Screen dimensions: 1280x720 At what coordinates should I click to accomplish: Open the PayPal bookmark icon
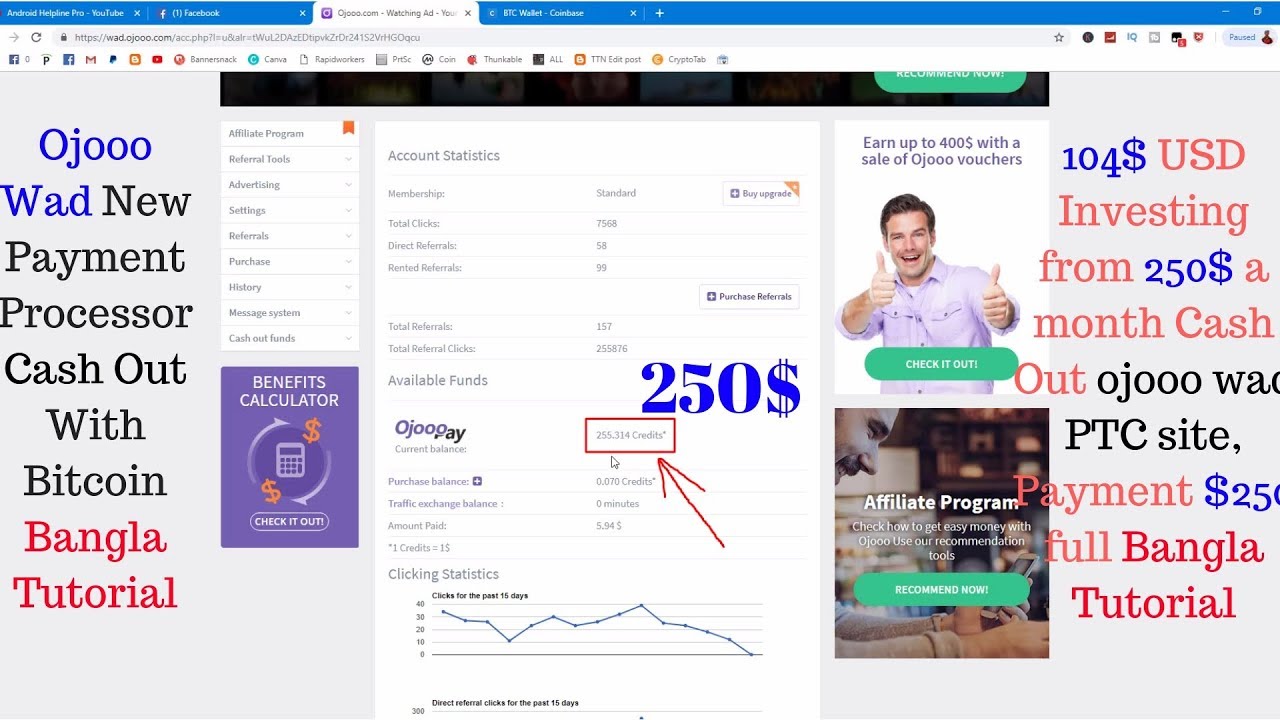pyautogui.click(x=113, y=59)
